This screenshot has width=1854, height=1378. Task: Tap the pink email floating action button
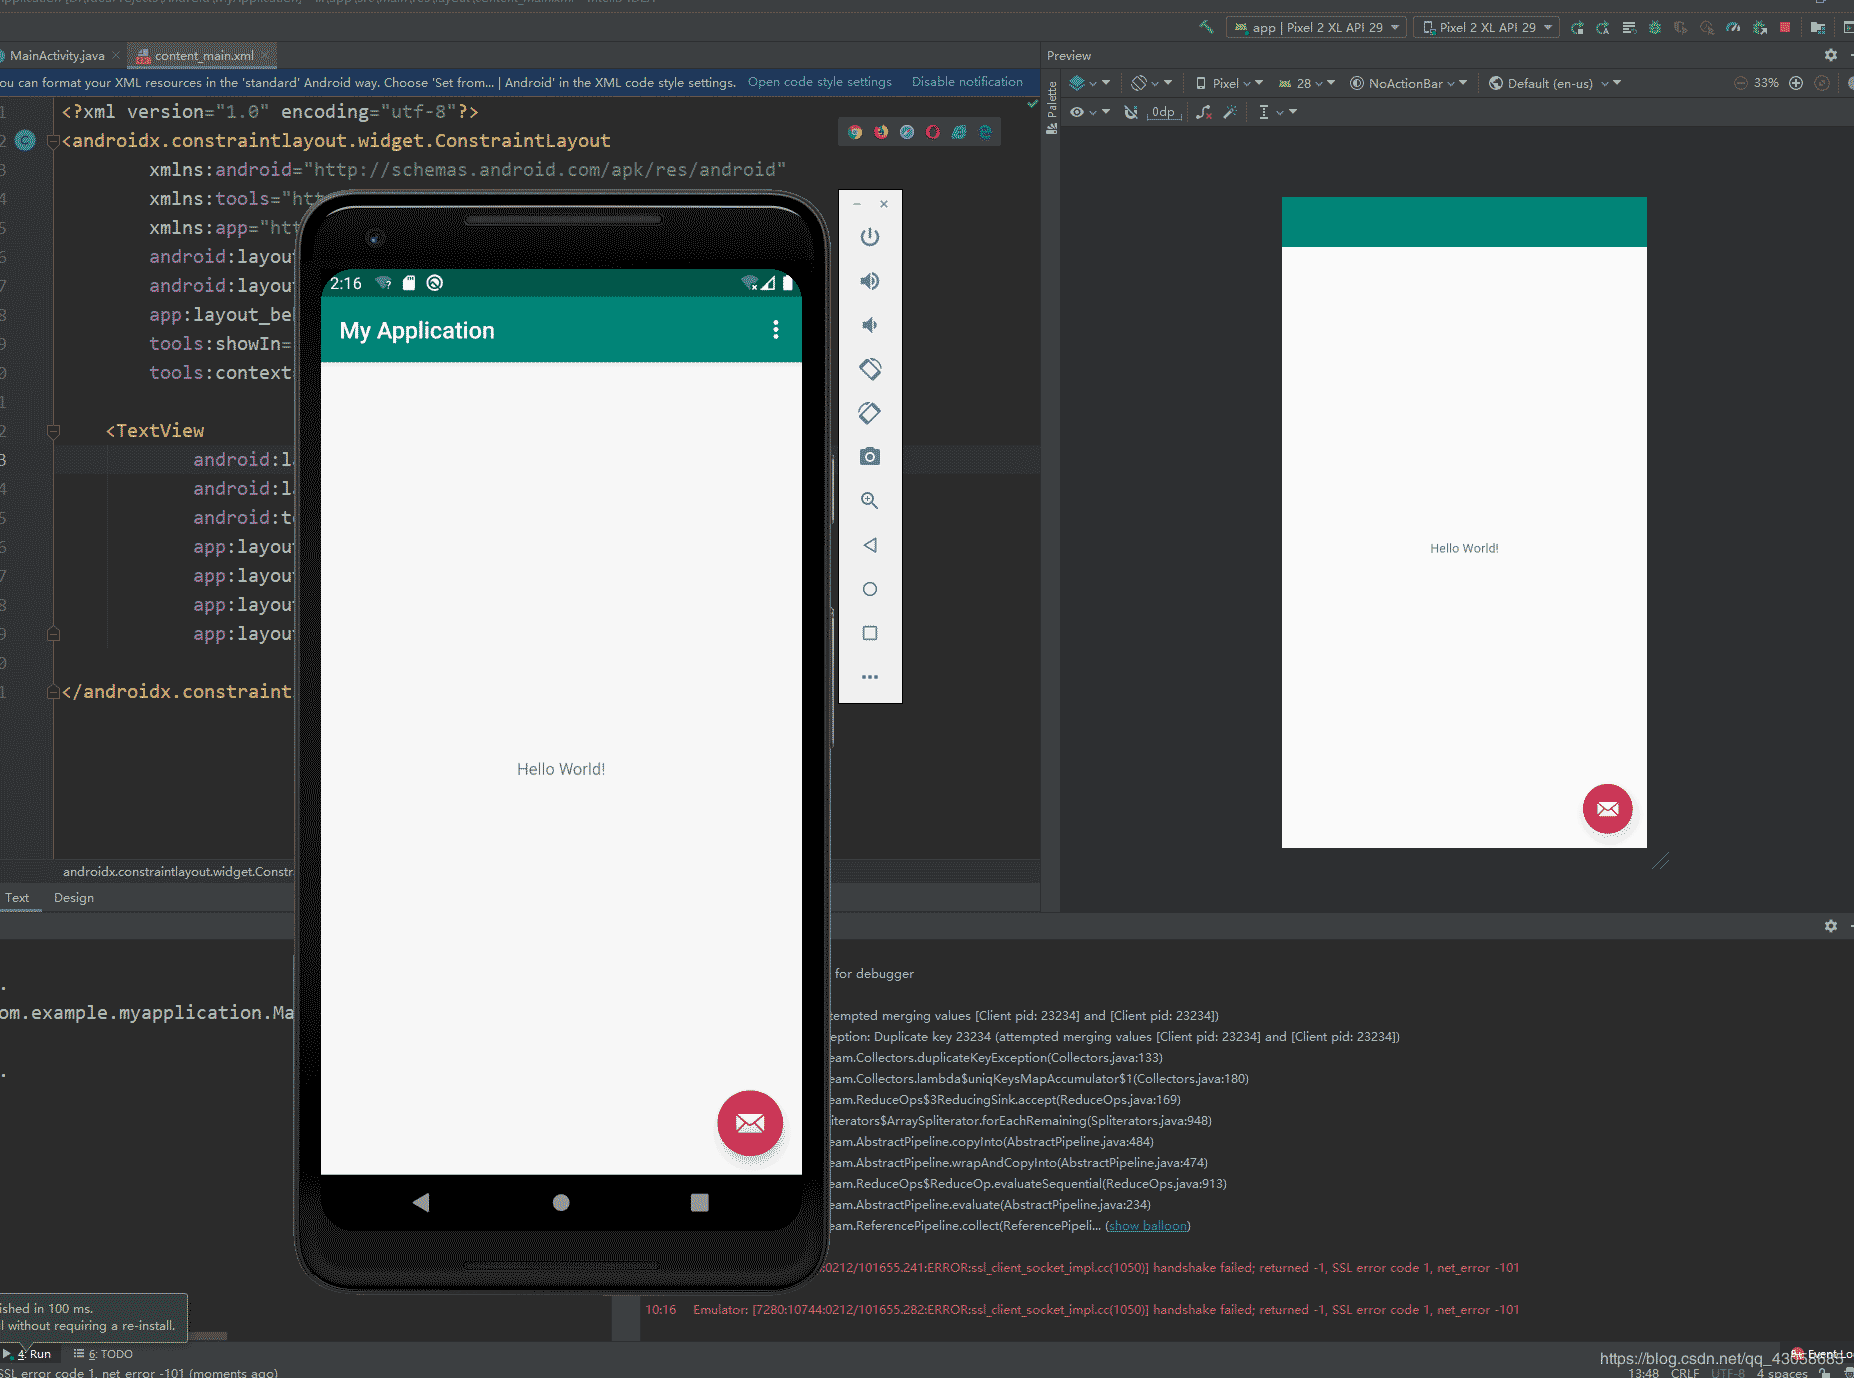pos(750,1123)
